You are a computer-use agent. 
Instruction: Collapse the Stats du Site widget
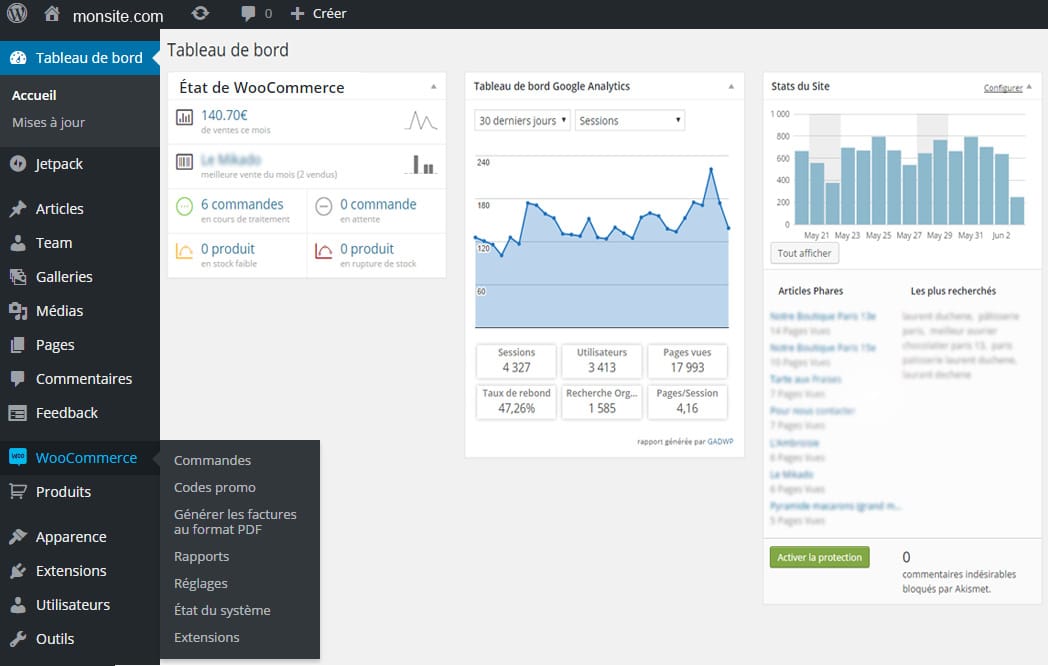1029,87
